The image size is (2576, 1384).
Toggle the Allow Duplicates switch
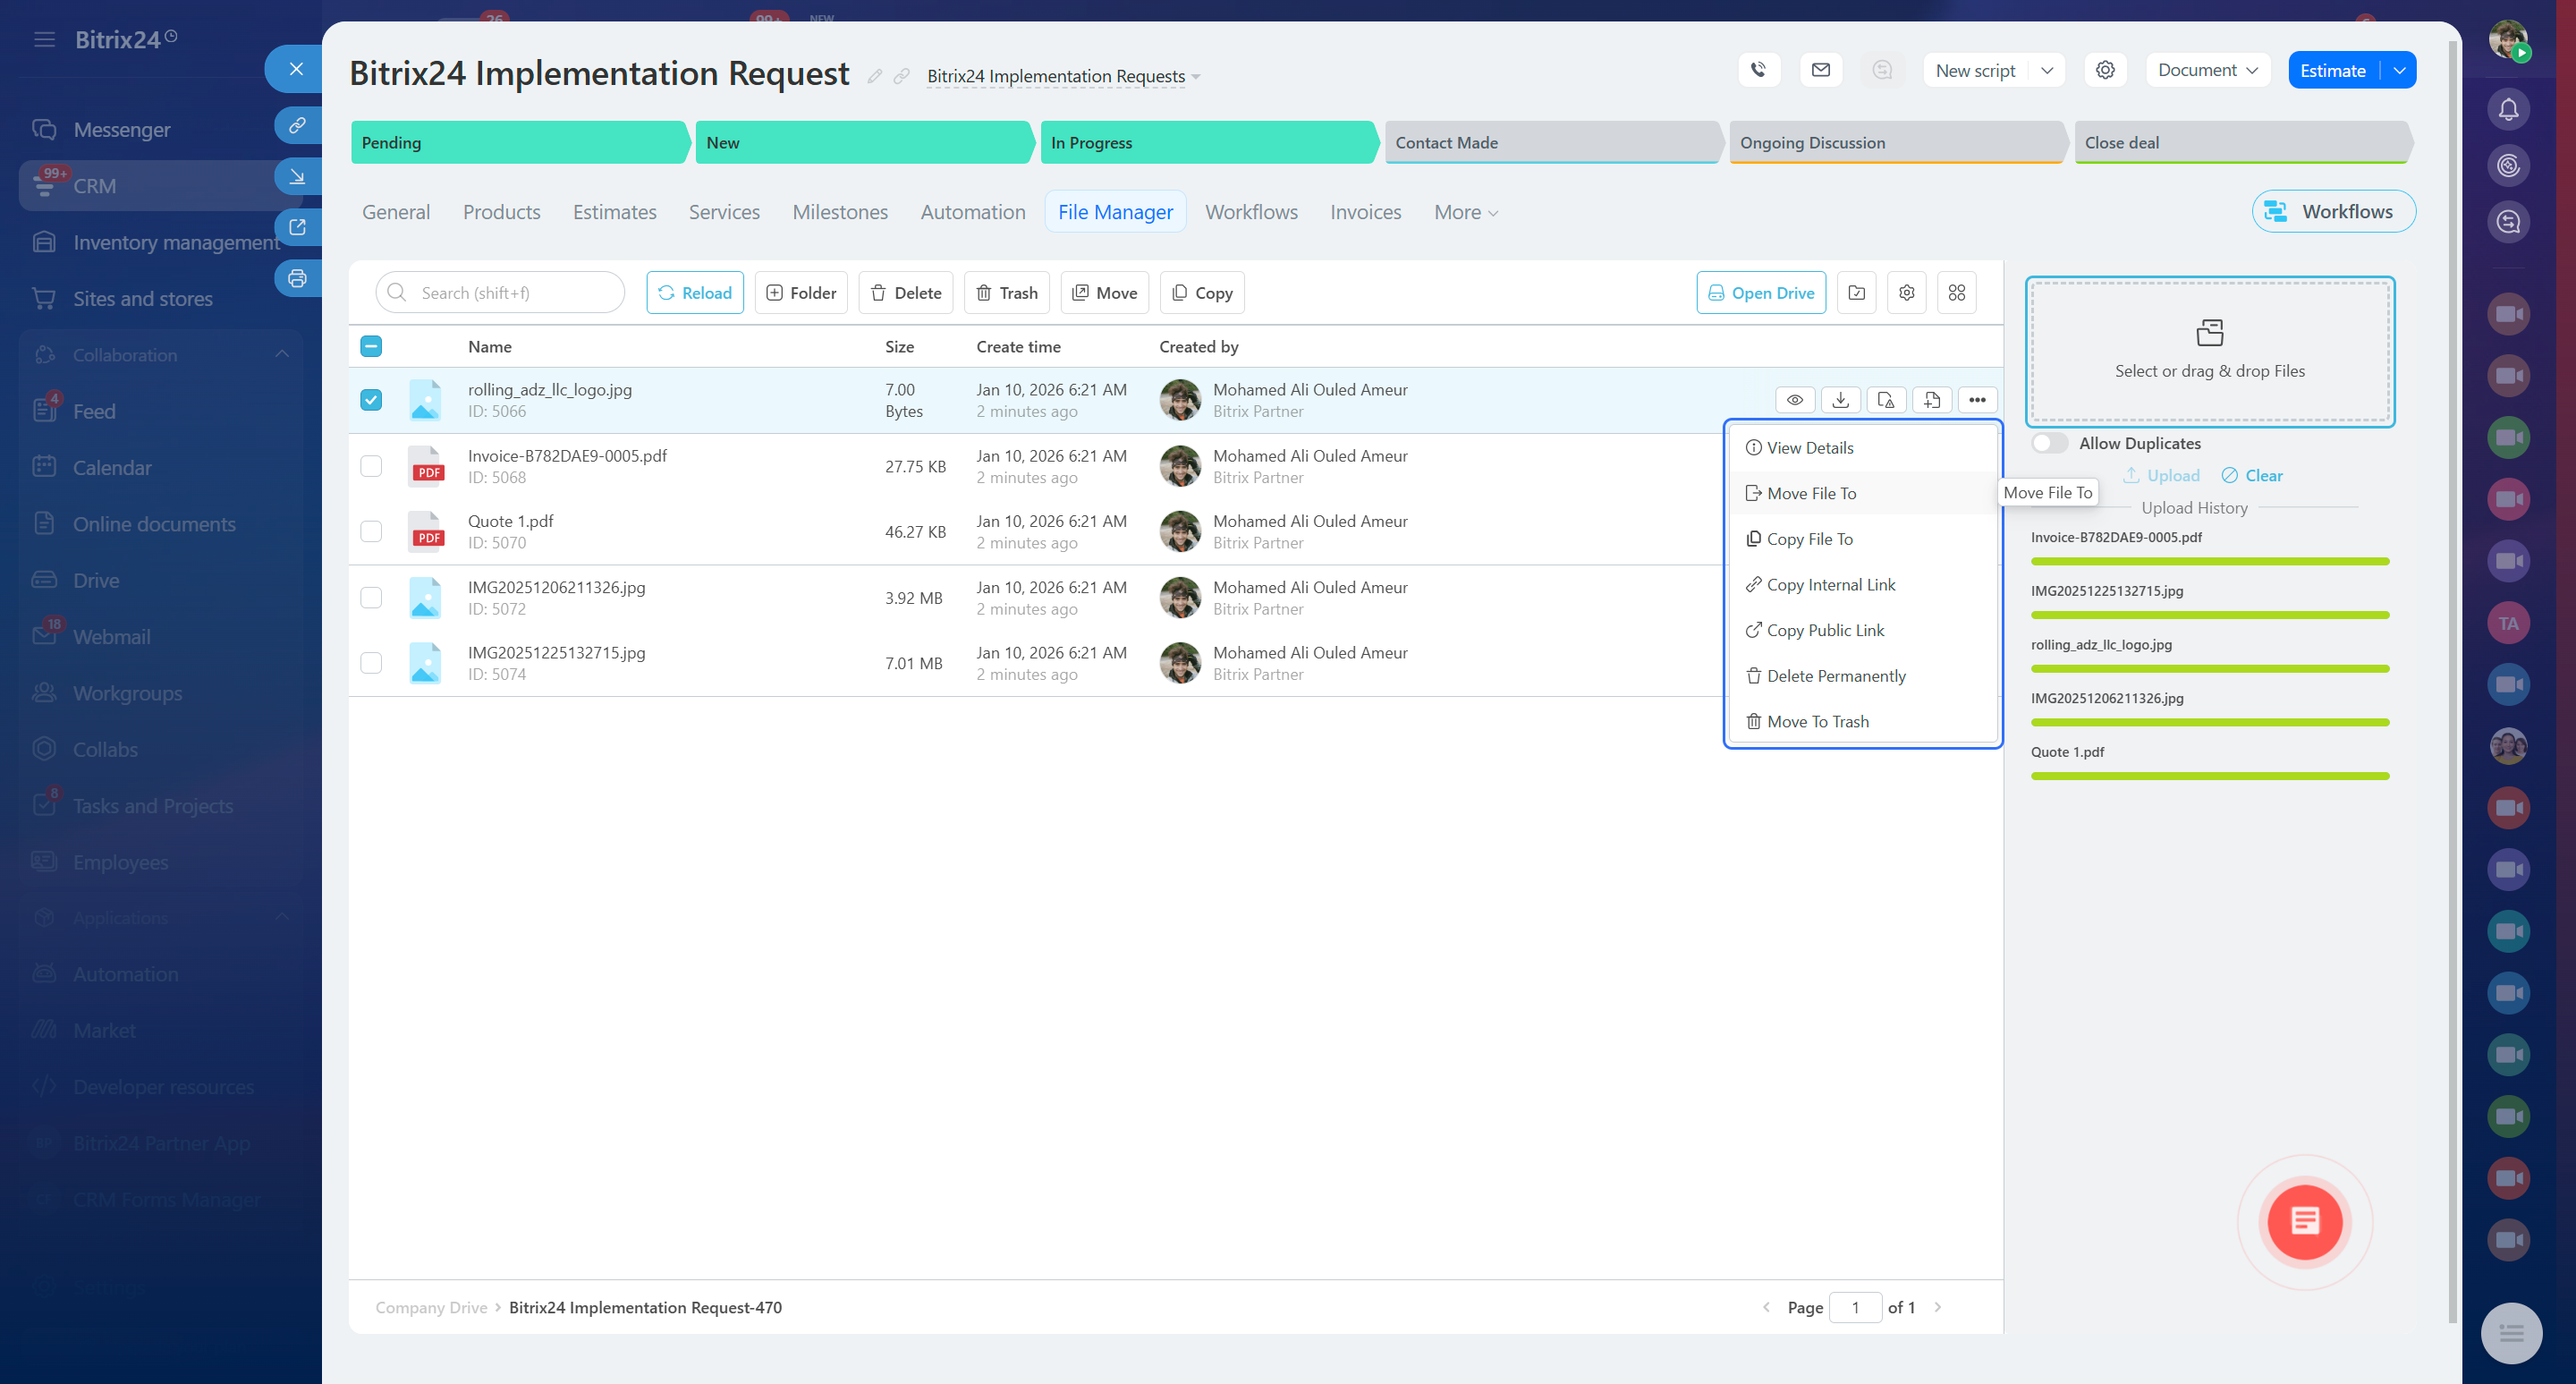2049,443
